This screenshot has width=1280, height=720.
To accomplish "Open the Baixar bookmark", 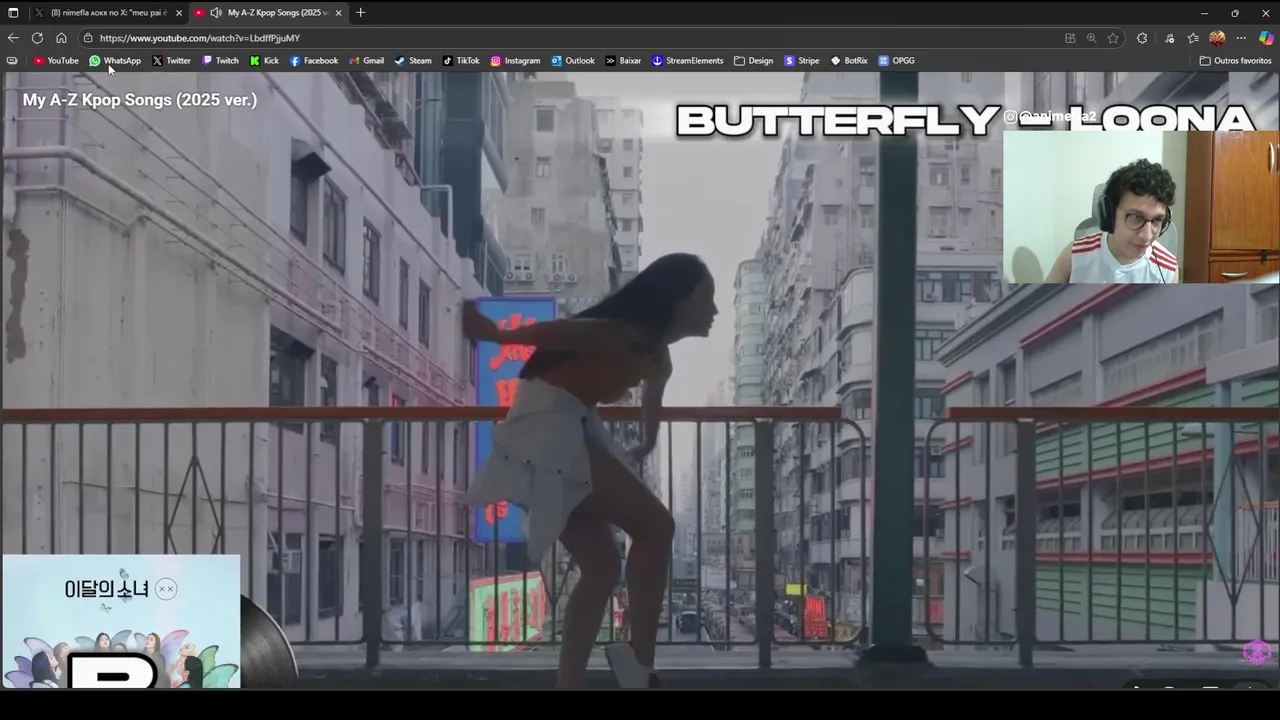I will (x=624, y=61).
